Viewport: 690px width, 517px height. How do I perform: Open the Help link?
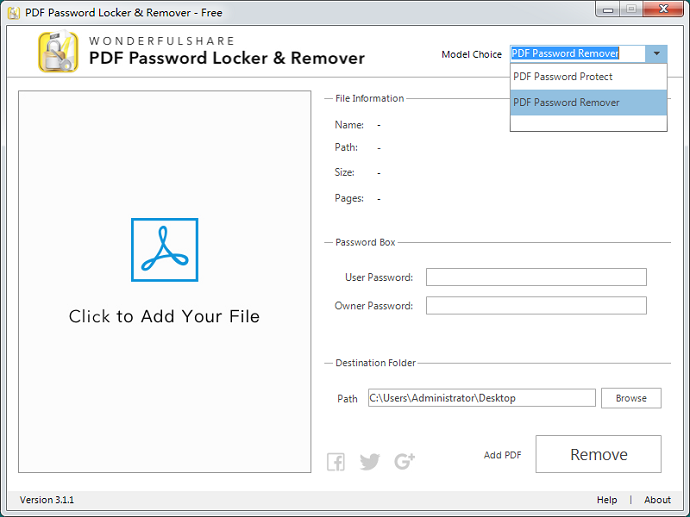607,500
